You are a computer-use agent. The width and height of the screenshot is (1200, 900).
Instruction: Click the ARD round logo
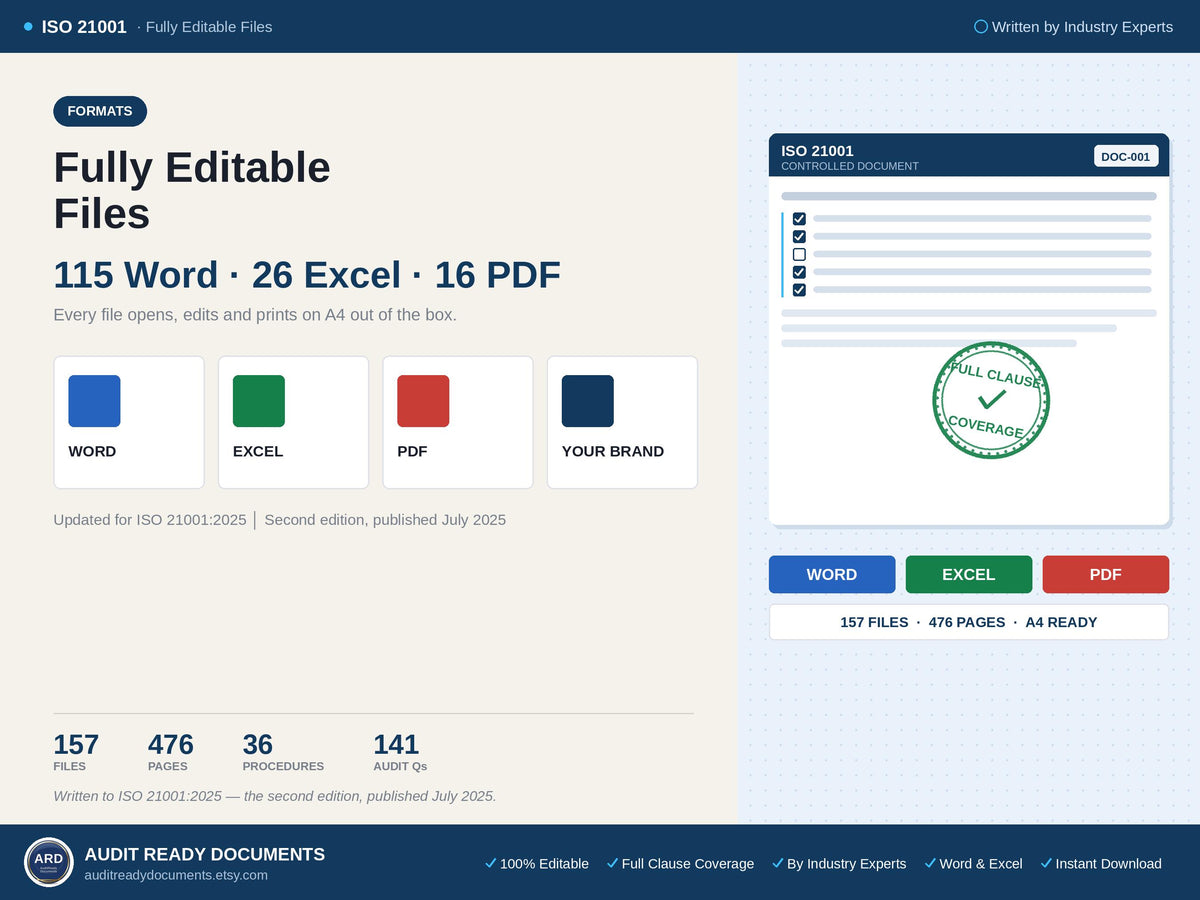click(x=49, y=862)
